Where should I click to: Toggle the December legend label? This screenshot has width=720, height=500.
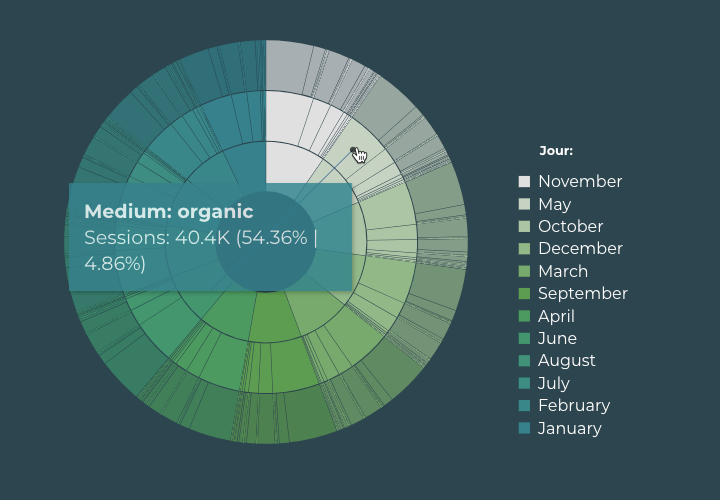point(580,248)
